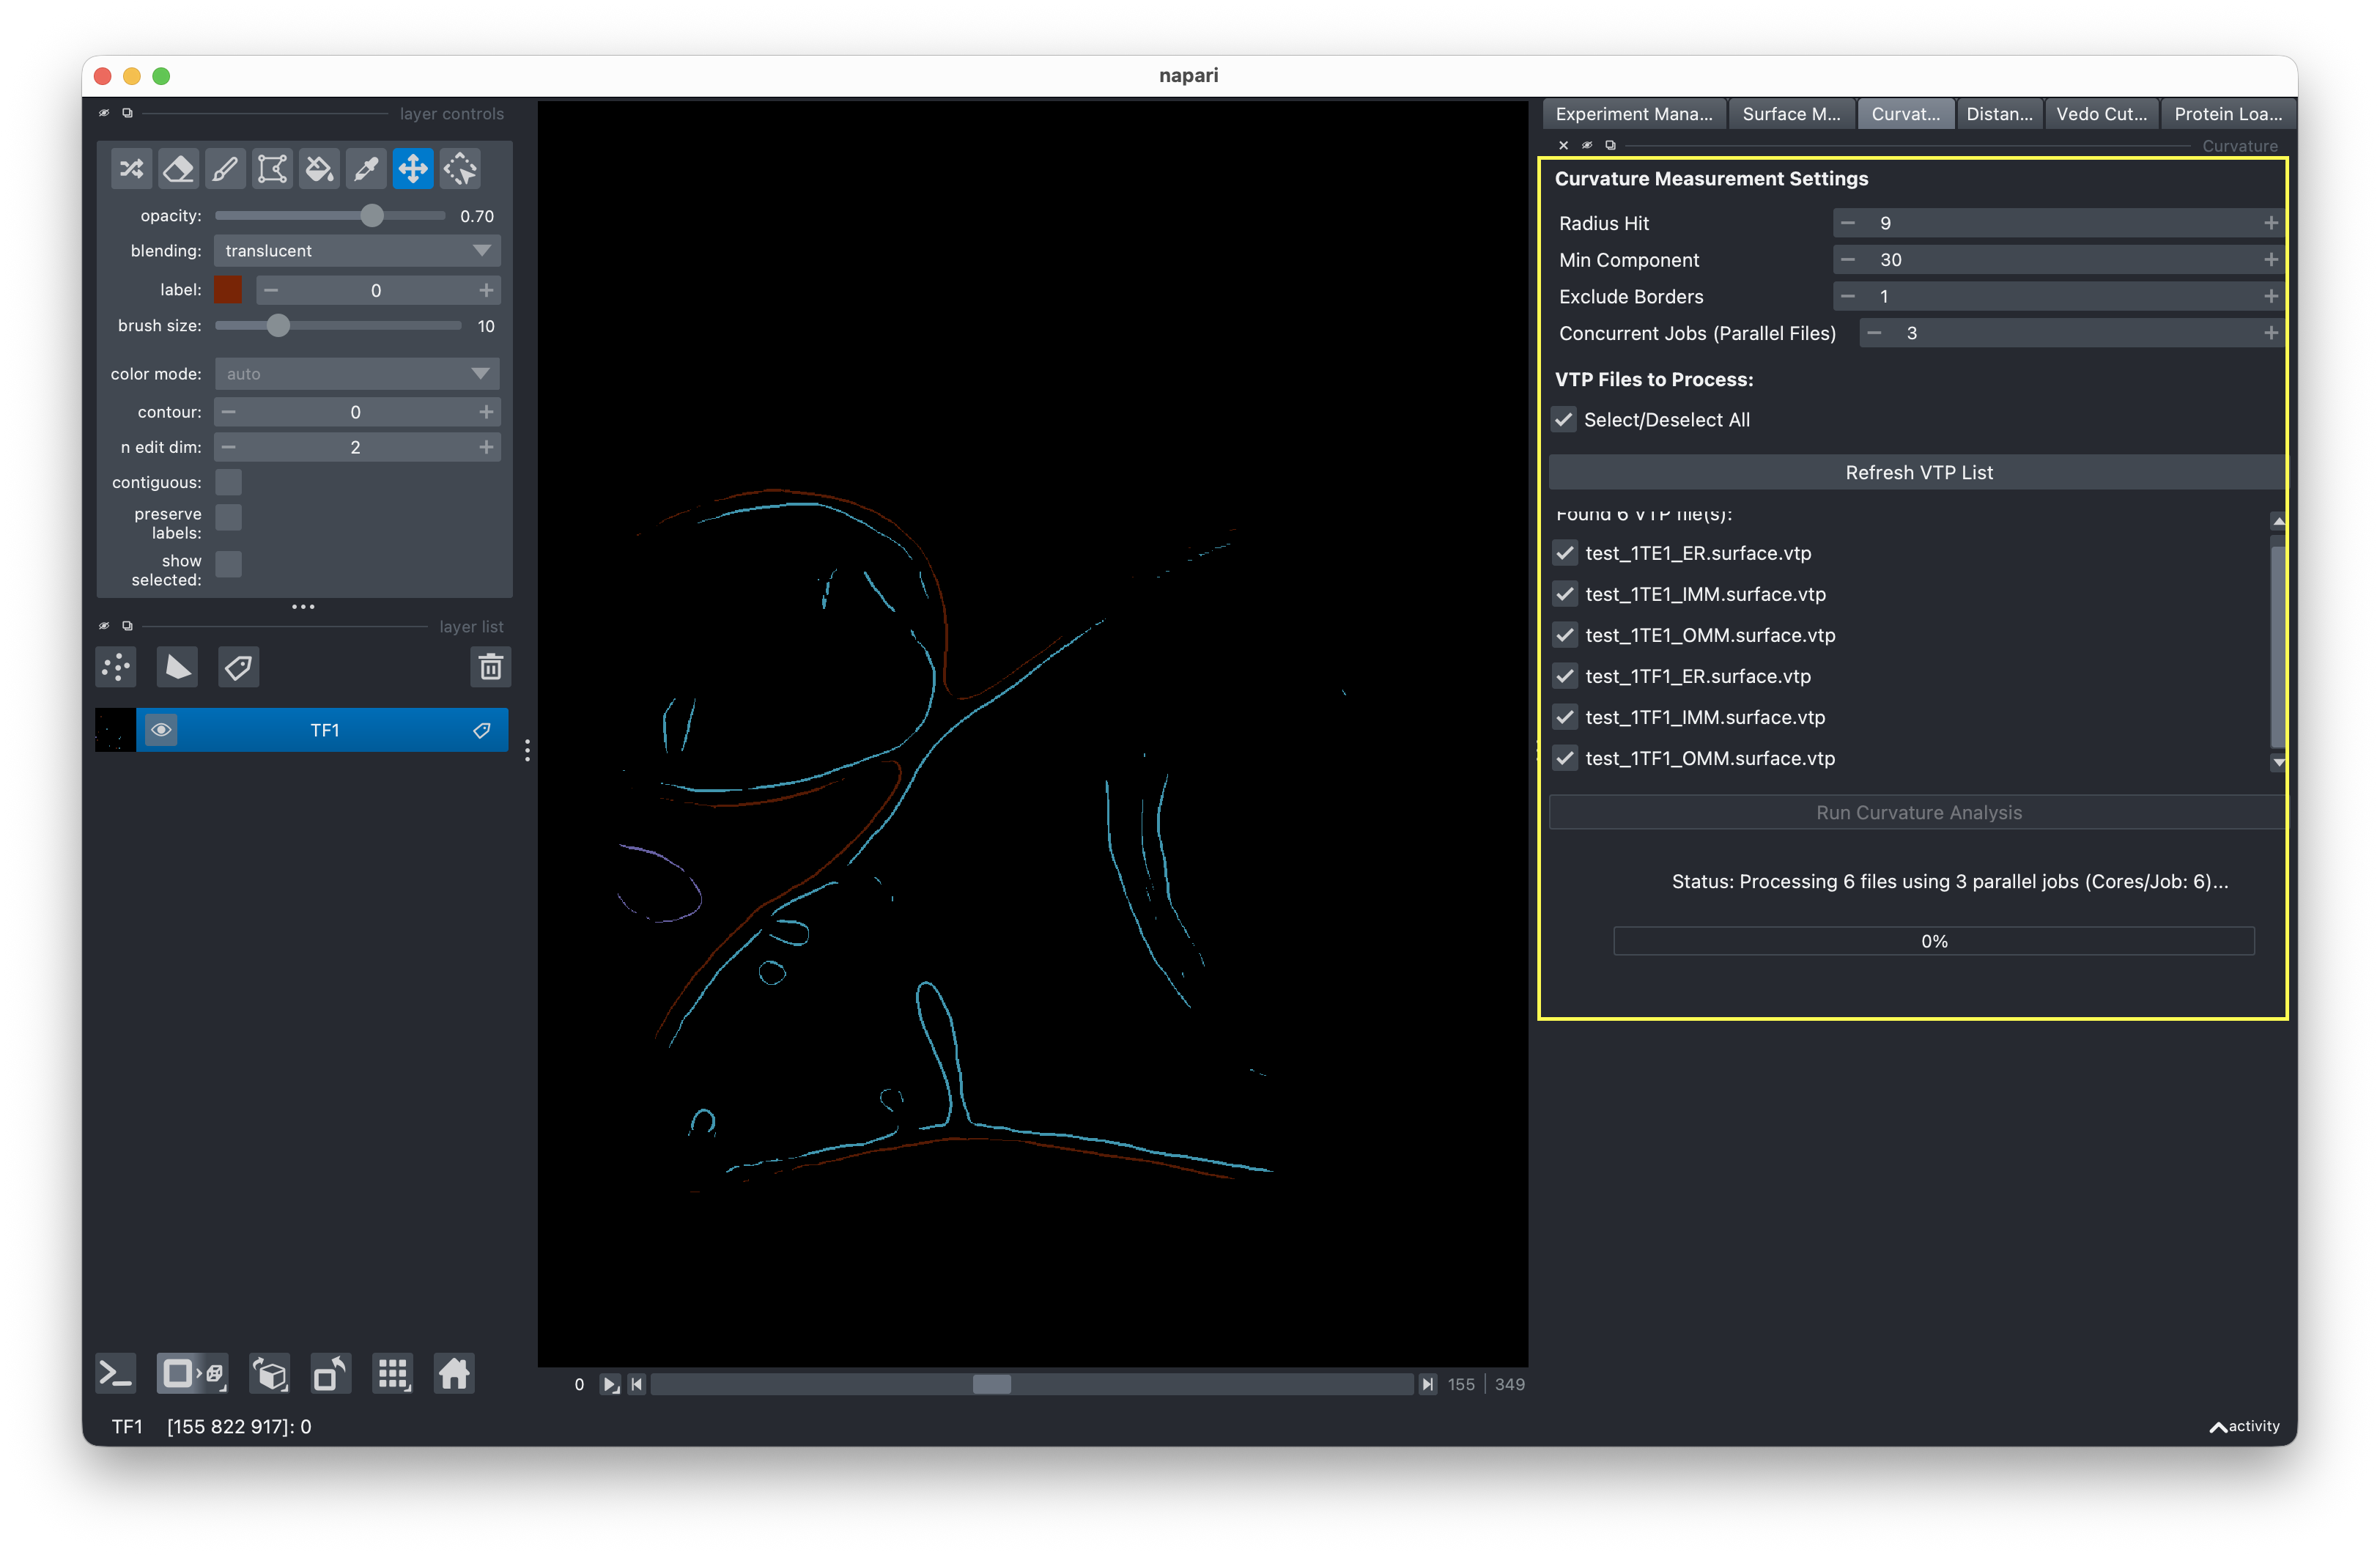Switch to Experiment Manager tab
Viewport: 2380px width, 1555px height.
tap(1634, 114)
